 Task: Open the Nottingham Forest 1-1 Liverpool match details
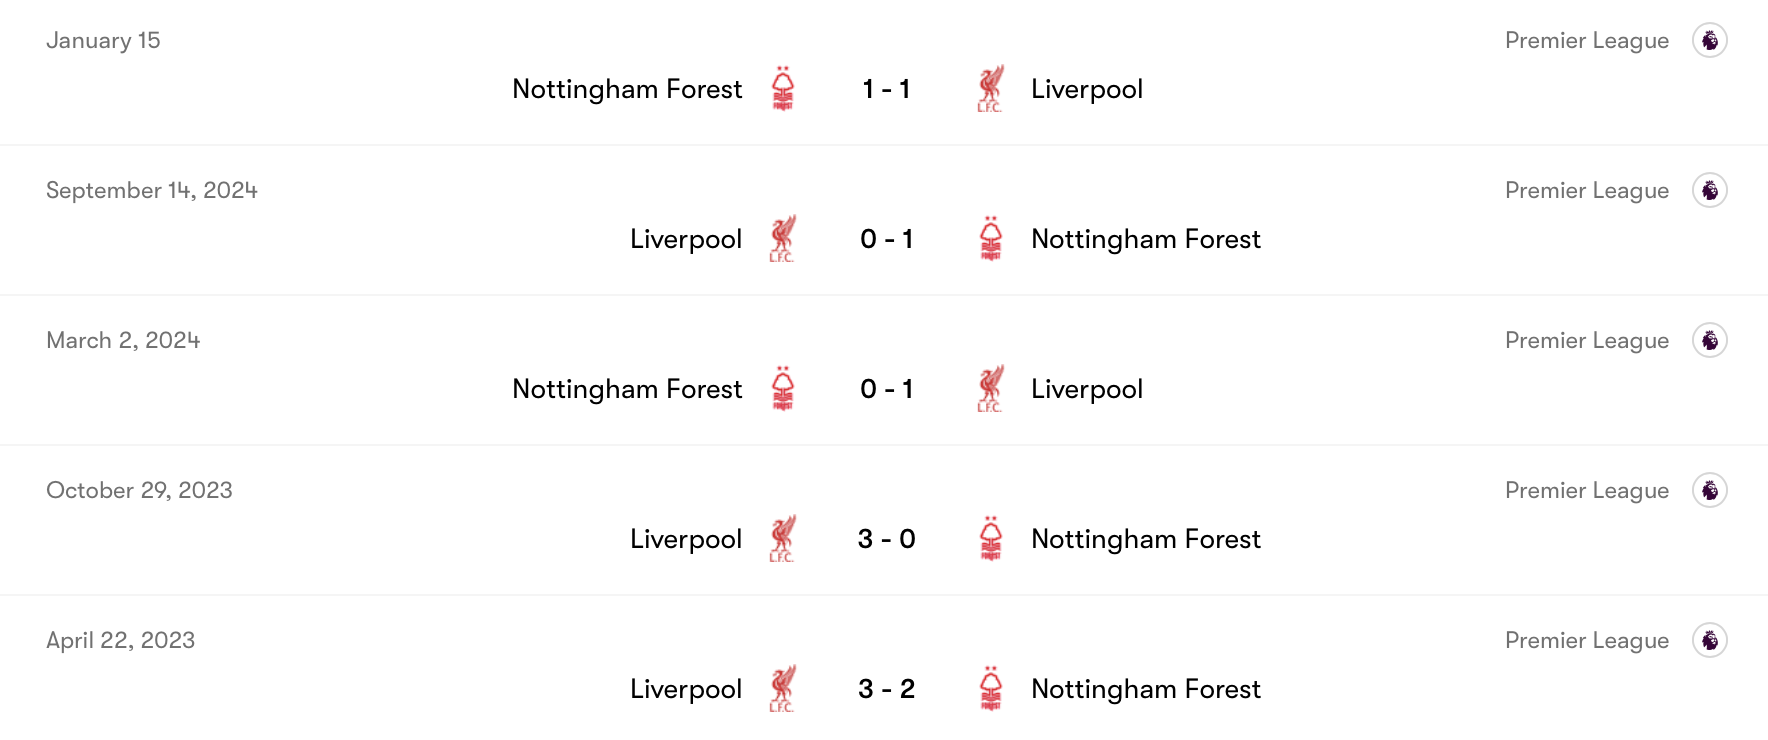coord(884,88)
